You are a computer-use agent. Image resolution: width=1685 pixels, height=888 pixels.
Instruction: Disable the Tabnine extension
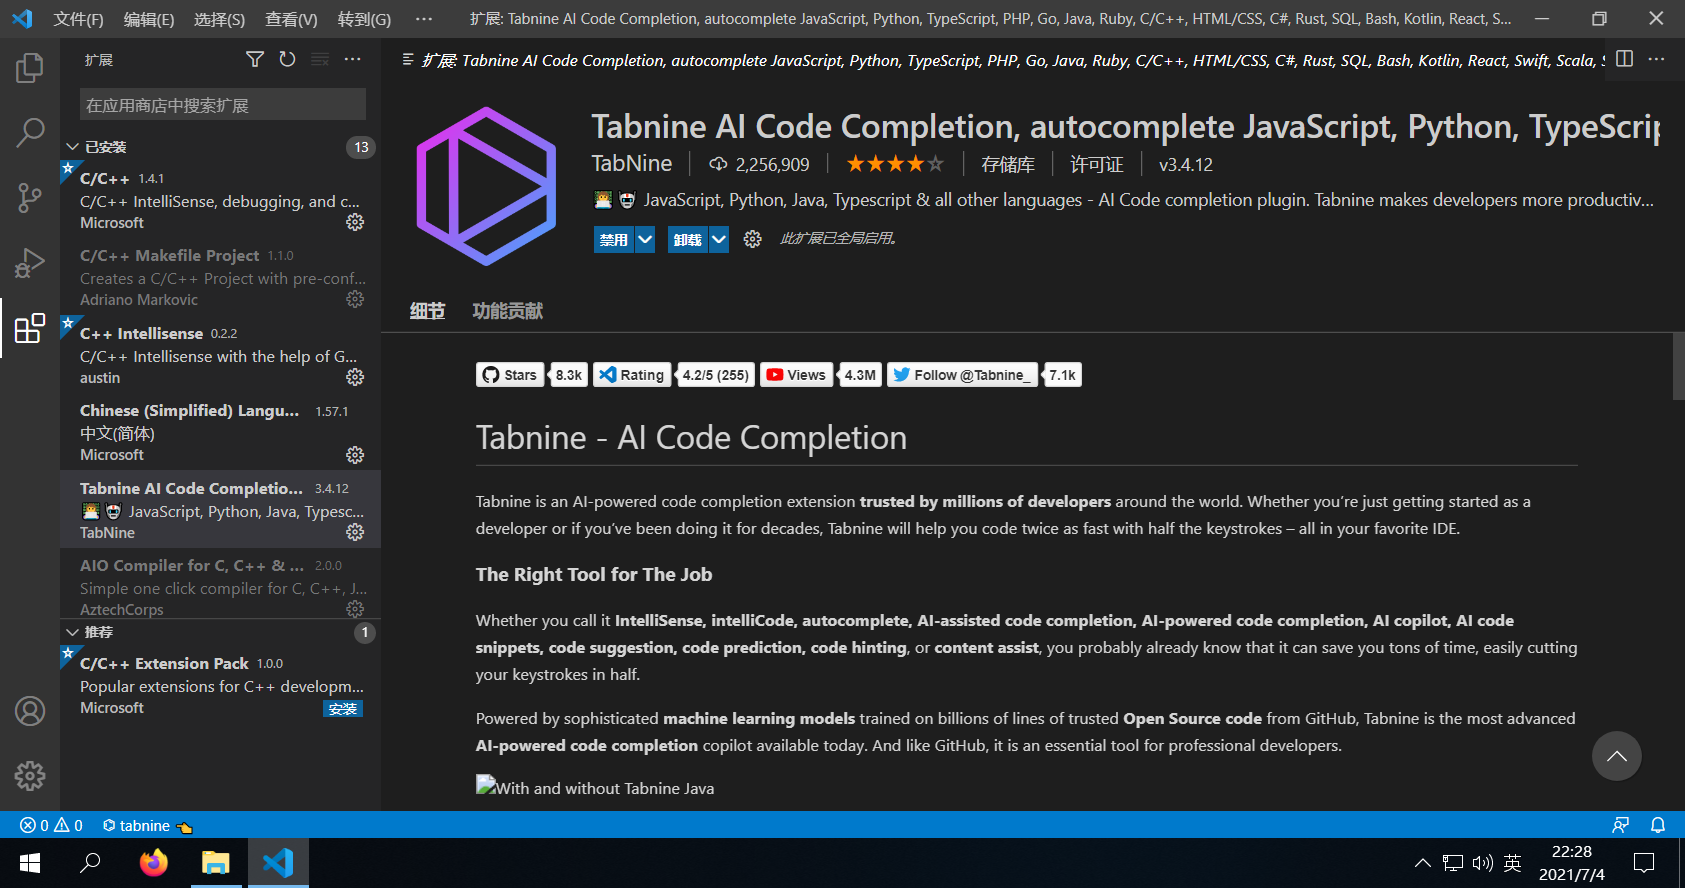613,239
